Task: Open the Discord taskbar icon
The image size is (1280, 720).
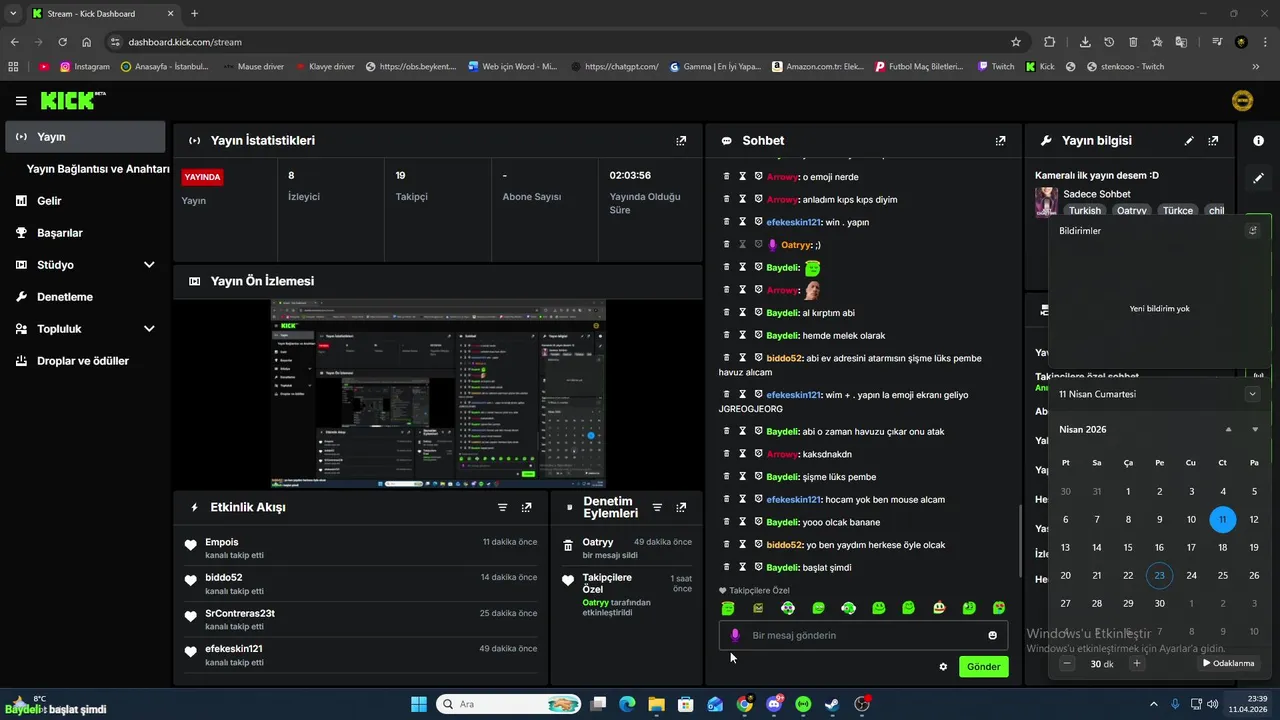Action: [x=774, y=704]
